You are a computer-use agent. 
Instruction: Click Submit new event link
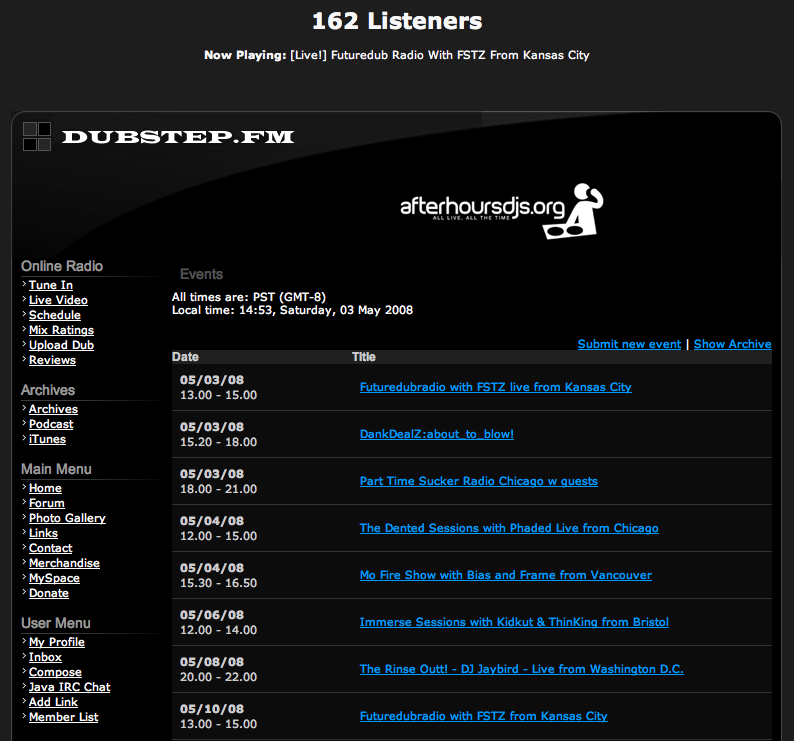(629, 344)
